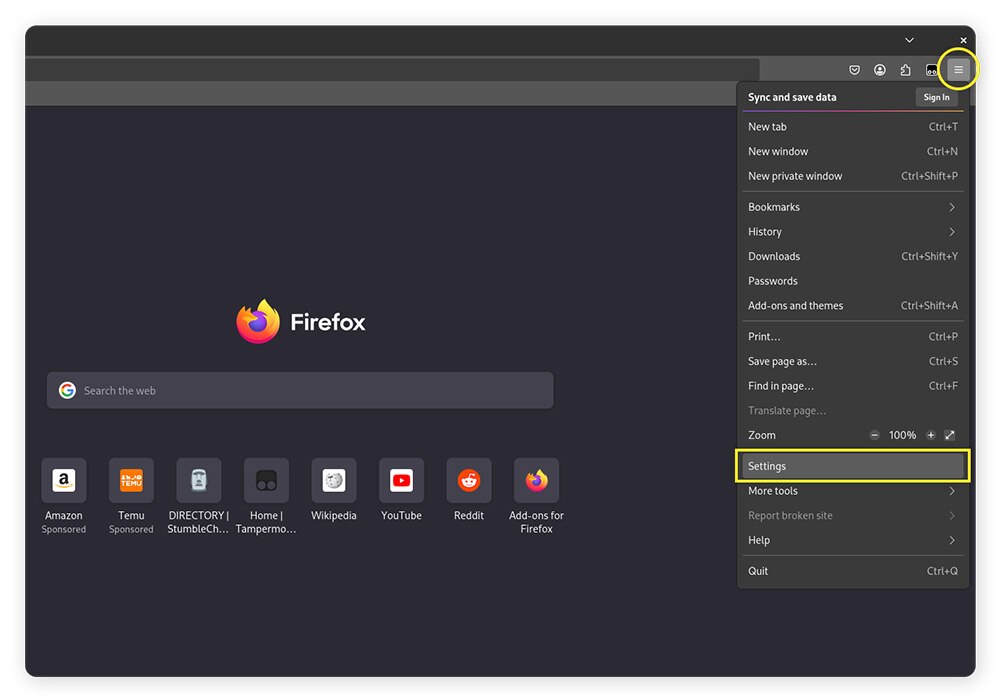Open Settings from the menu

[x=853, y=466]
